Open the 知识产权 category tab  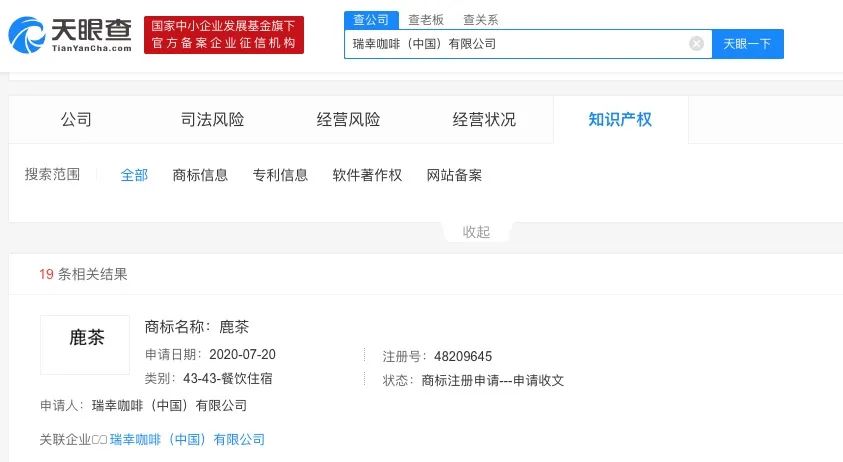tap(620, 119)
